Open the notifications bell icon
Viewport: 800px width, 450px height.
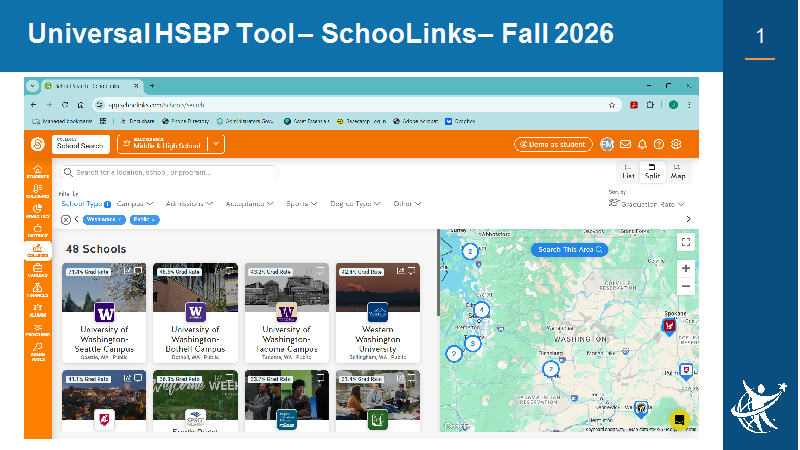[x=642, y=144]
